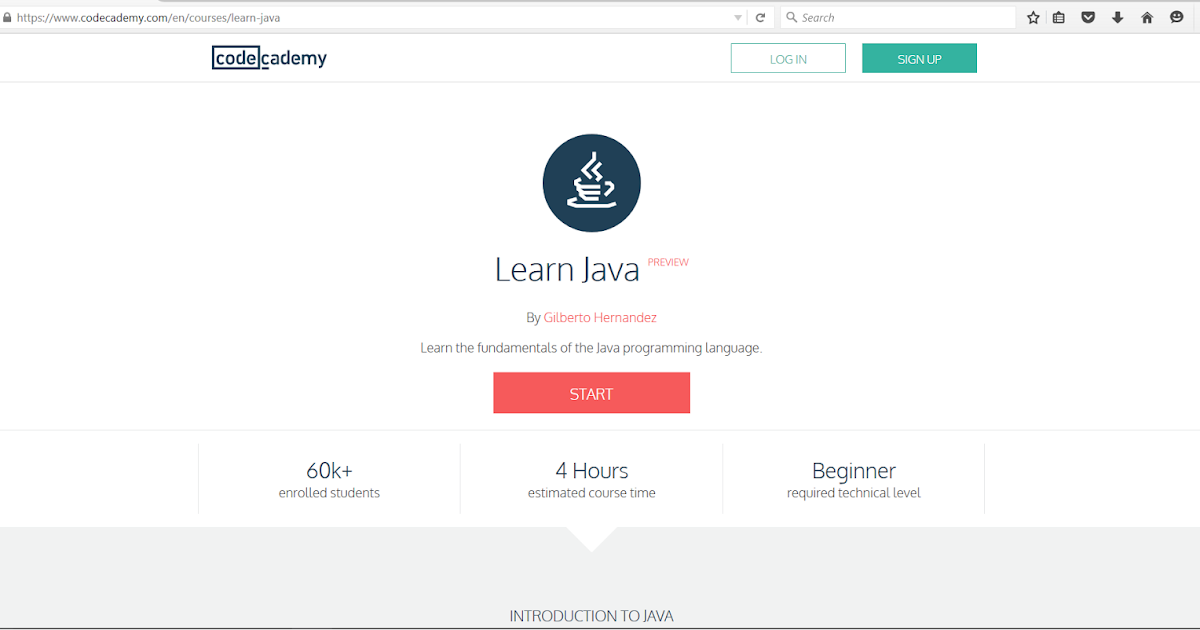Go to the browser home icon
Screen dimensions: 1200x630
(1147, 18)
